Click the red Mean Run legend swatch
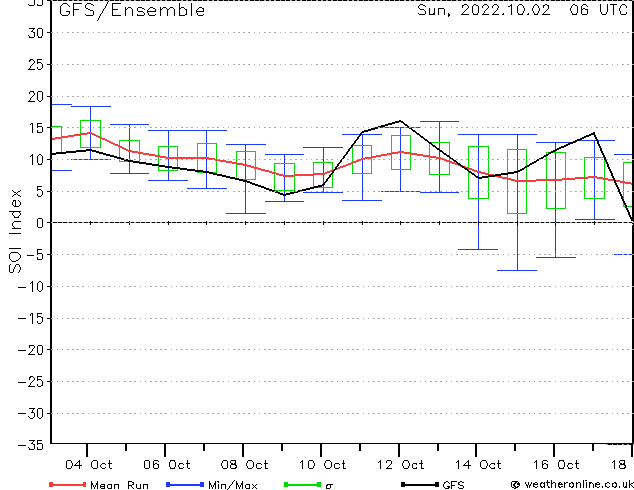Viewport: 634px width, 490px height. pos(67,484)
